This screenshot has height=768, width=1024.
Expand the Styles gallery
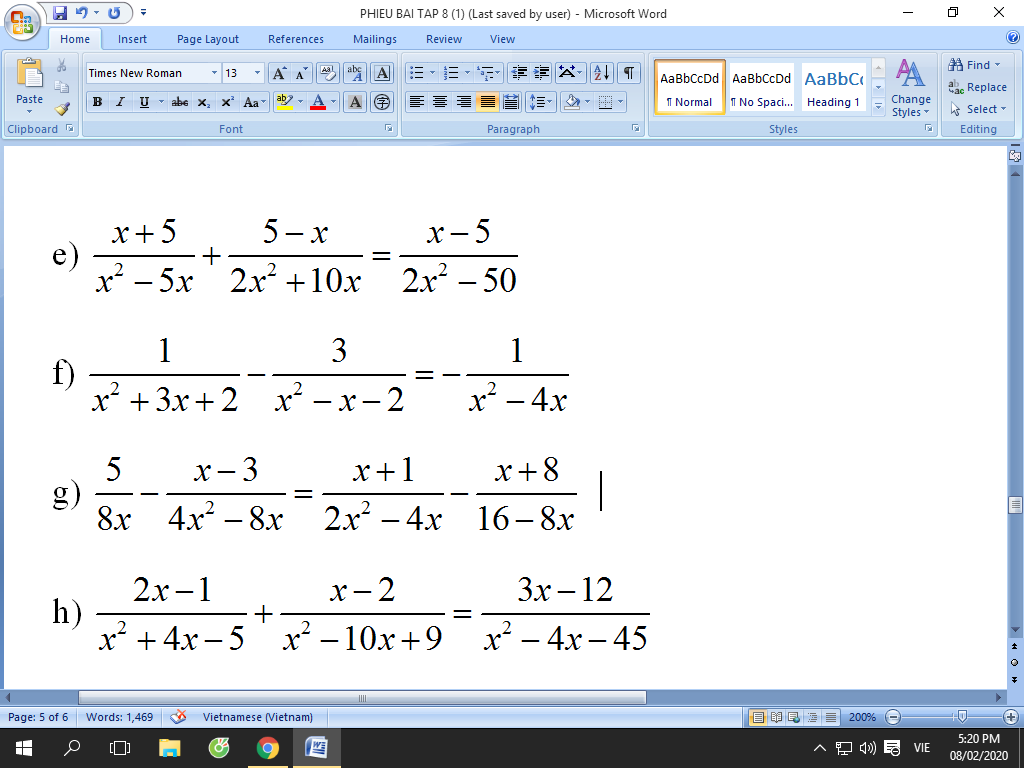(x=878, y=106)
